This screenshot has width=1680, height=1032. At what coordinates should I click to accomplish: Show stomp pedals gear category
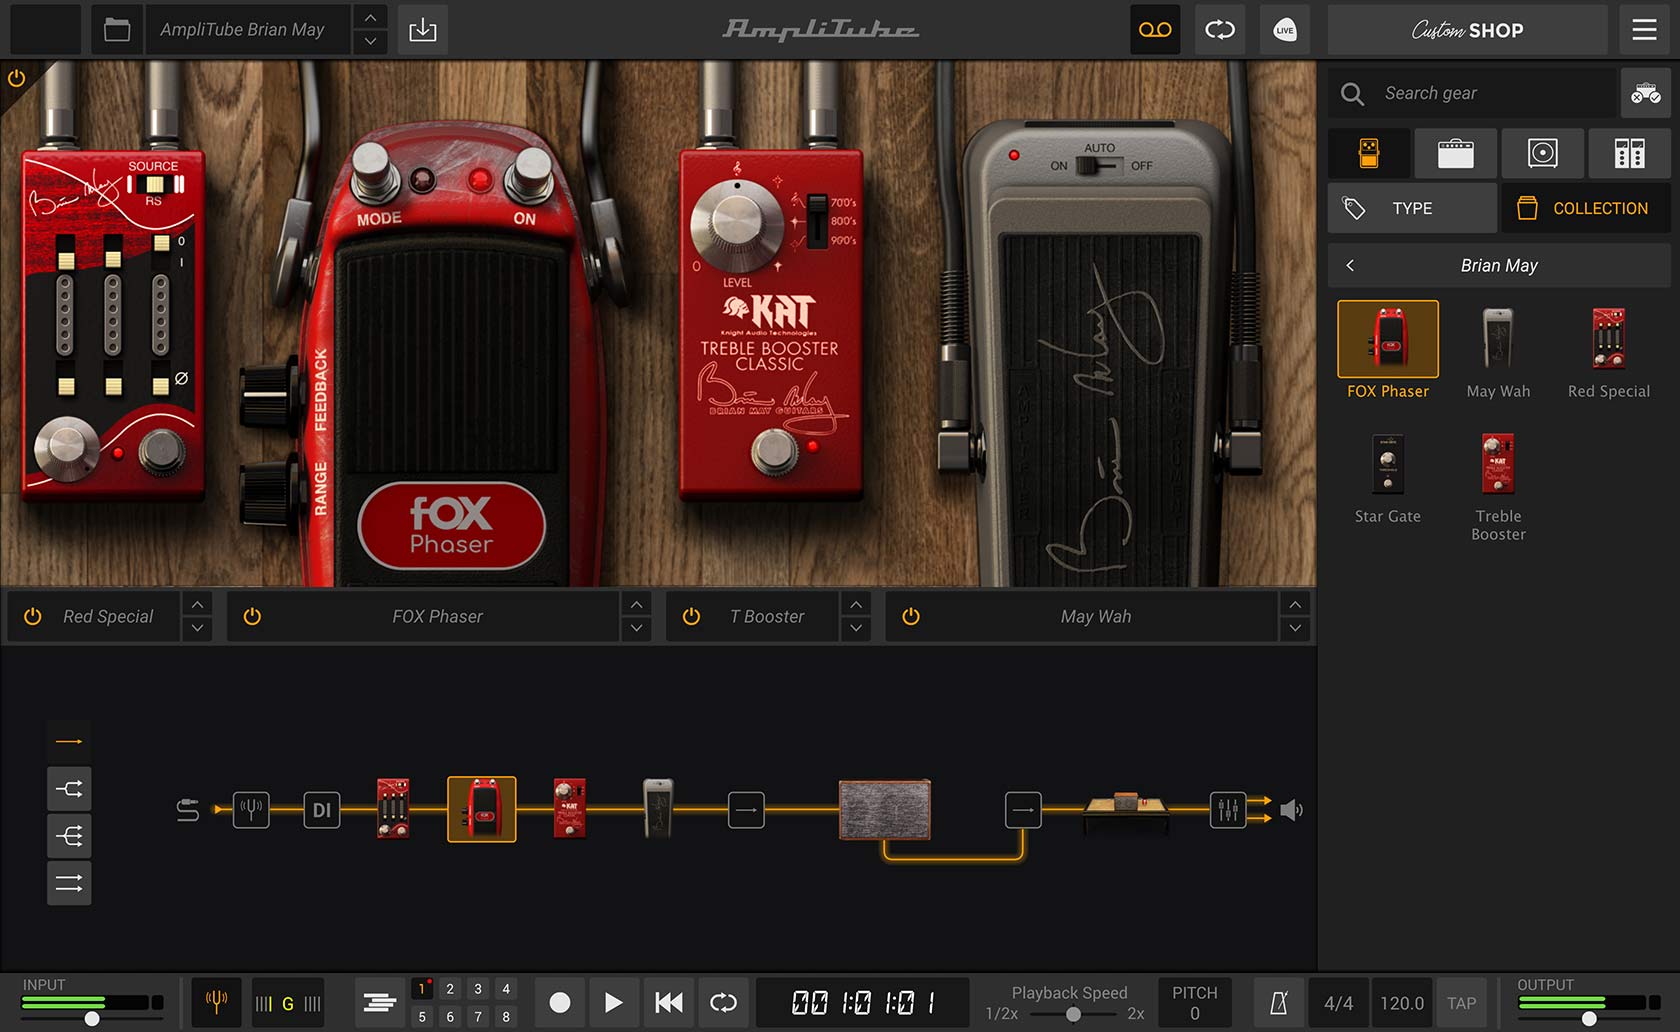click(1369, 153)
